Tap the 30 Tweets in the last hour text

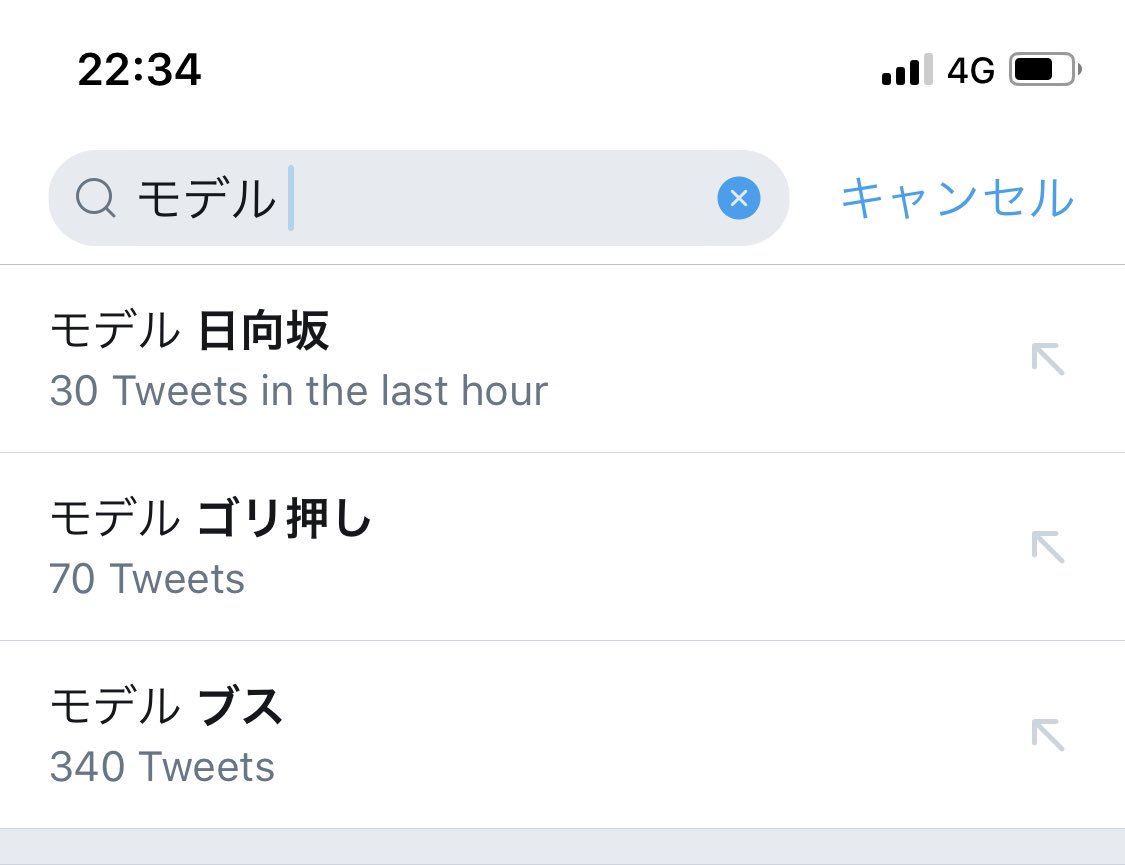pyautogui.click(x=298, y=391)
